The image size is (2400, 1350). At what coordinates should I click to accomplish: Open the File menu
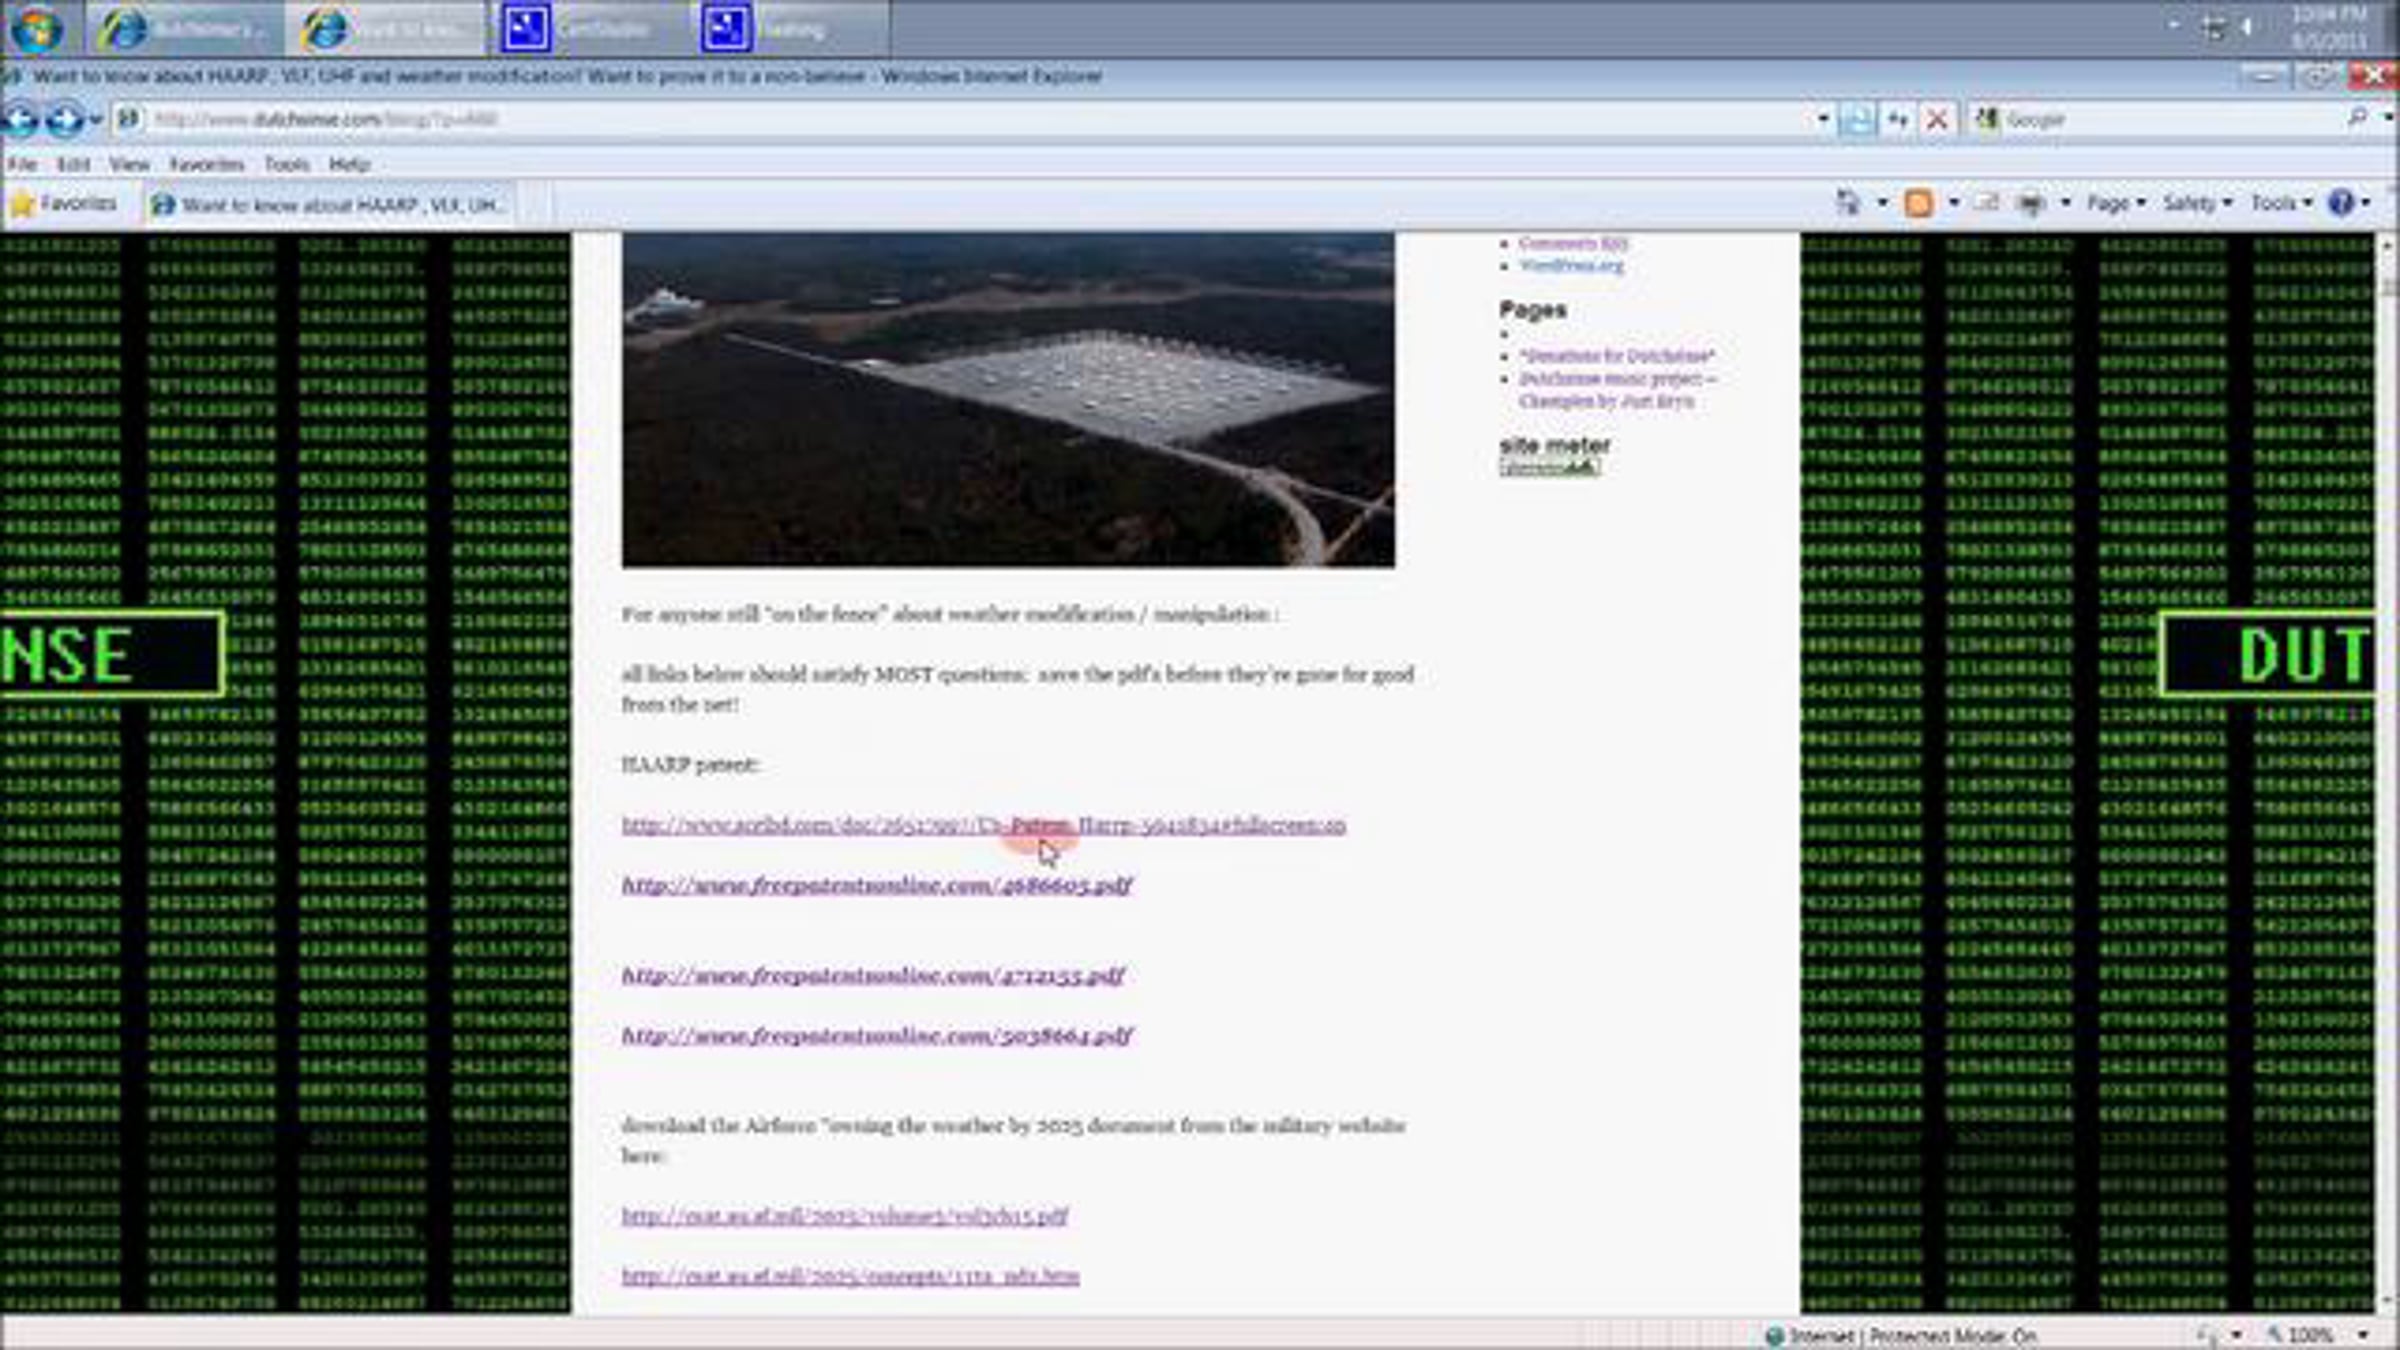point(22,164)
